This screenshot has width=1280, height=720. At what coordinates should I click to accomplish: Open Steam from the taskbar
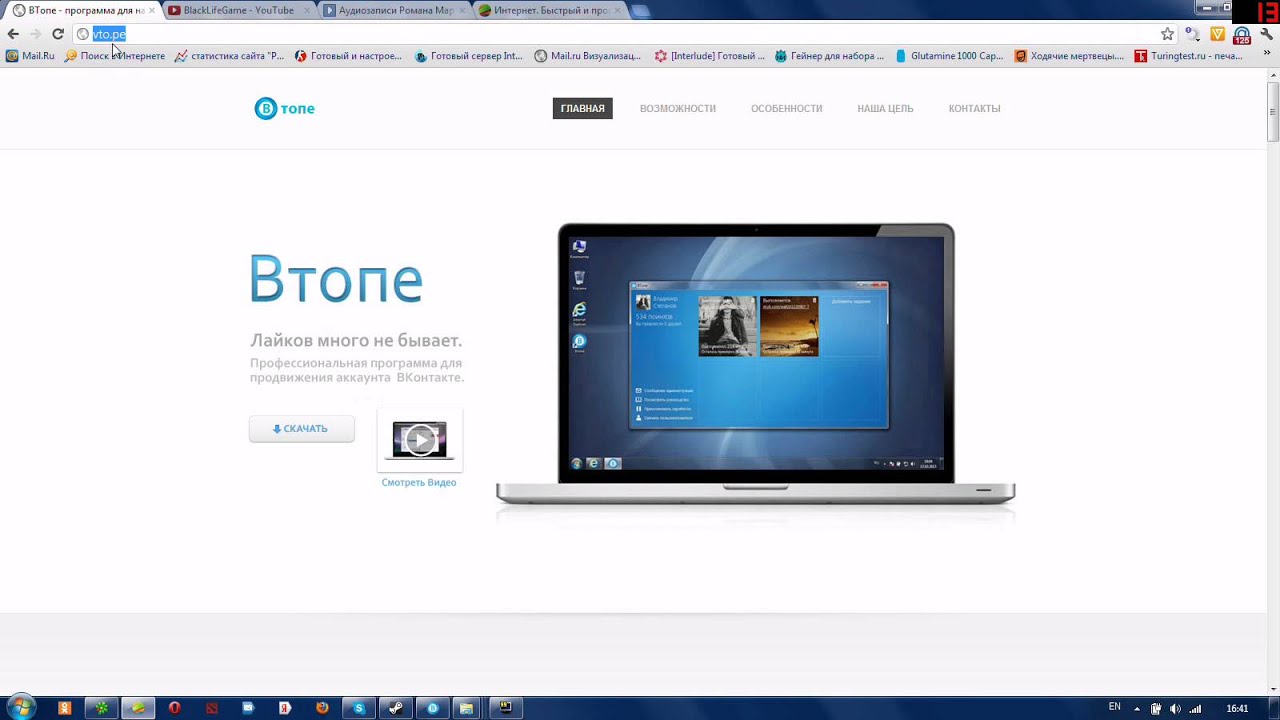coord(396,708)
